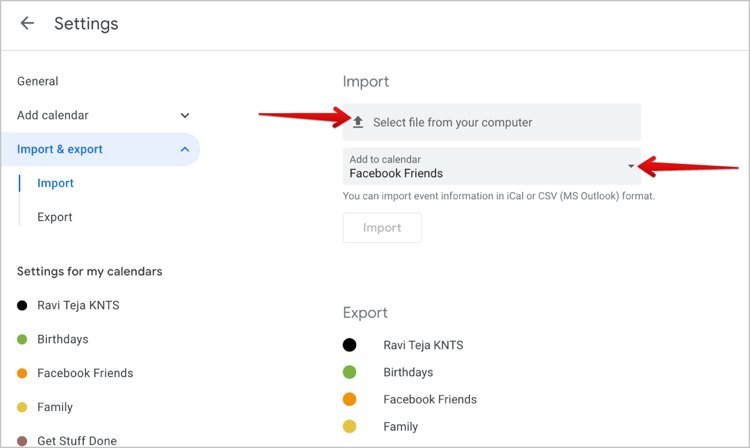Open Get Stuff Done calendar settings in the sidebar
750x448 pixels.
(x=77, y=441)
